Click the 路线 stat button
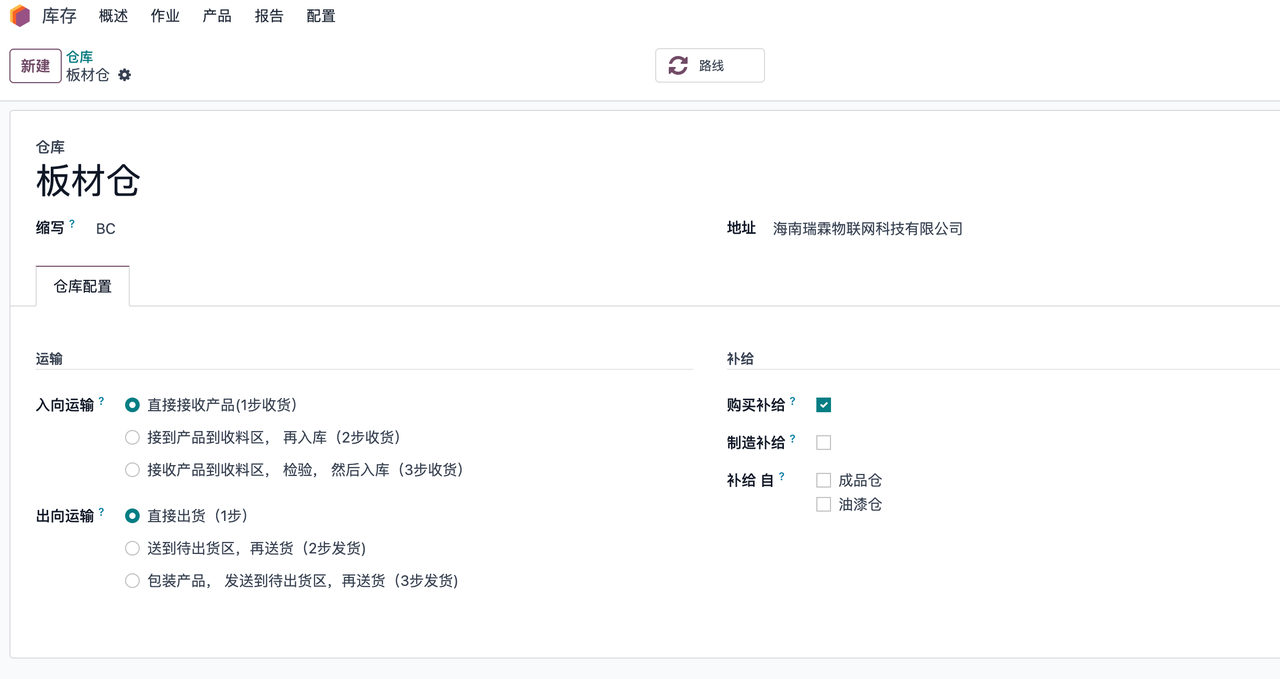The height and width of the screenshot is (679, 1280). click(710, 66)
